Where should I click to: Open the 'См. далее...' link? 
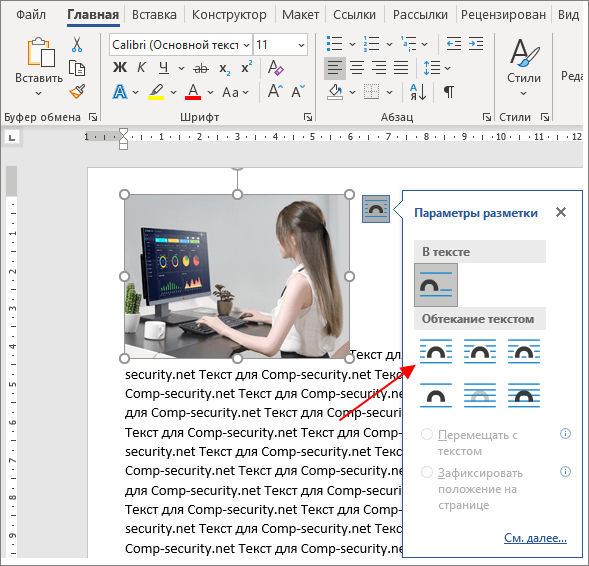click(535, 538)
